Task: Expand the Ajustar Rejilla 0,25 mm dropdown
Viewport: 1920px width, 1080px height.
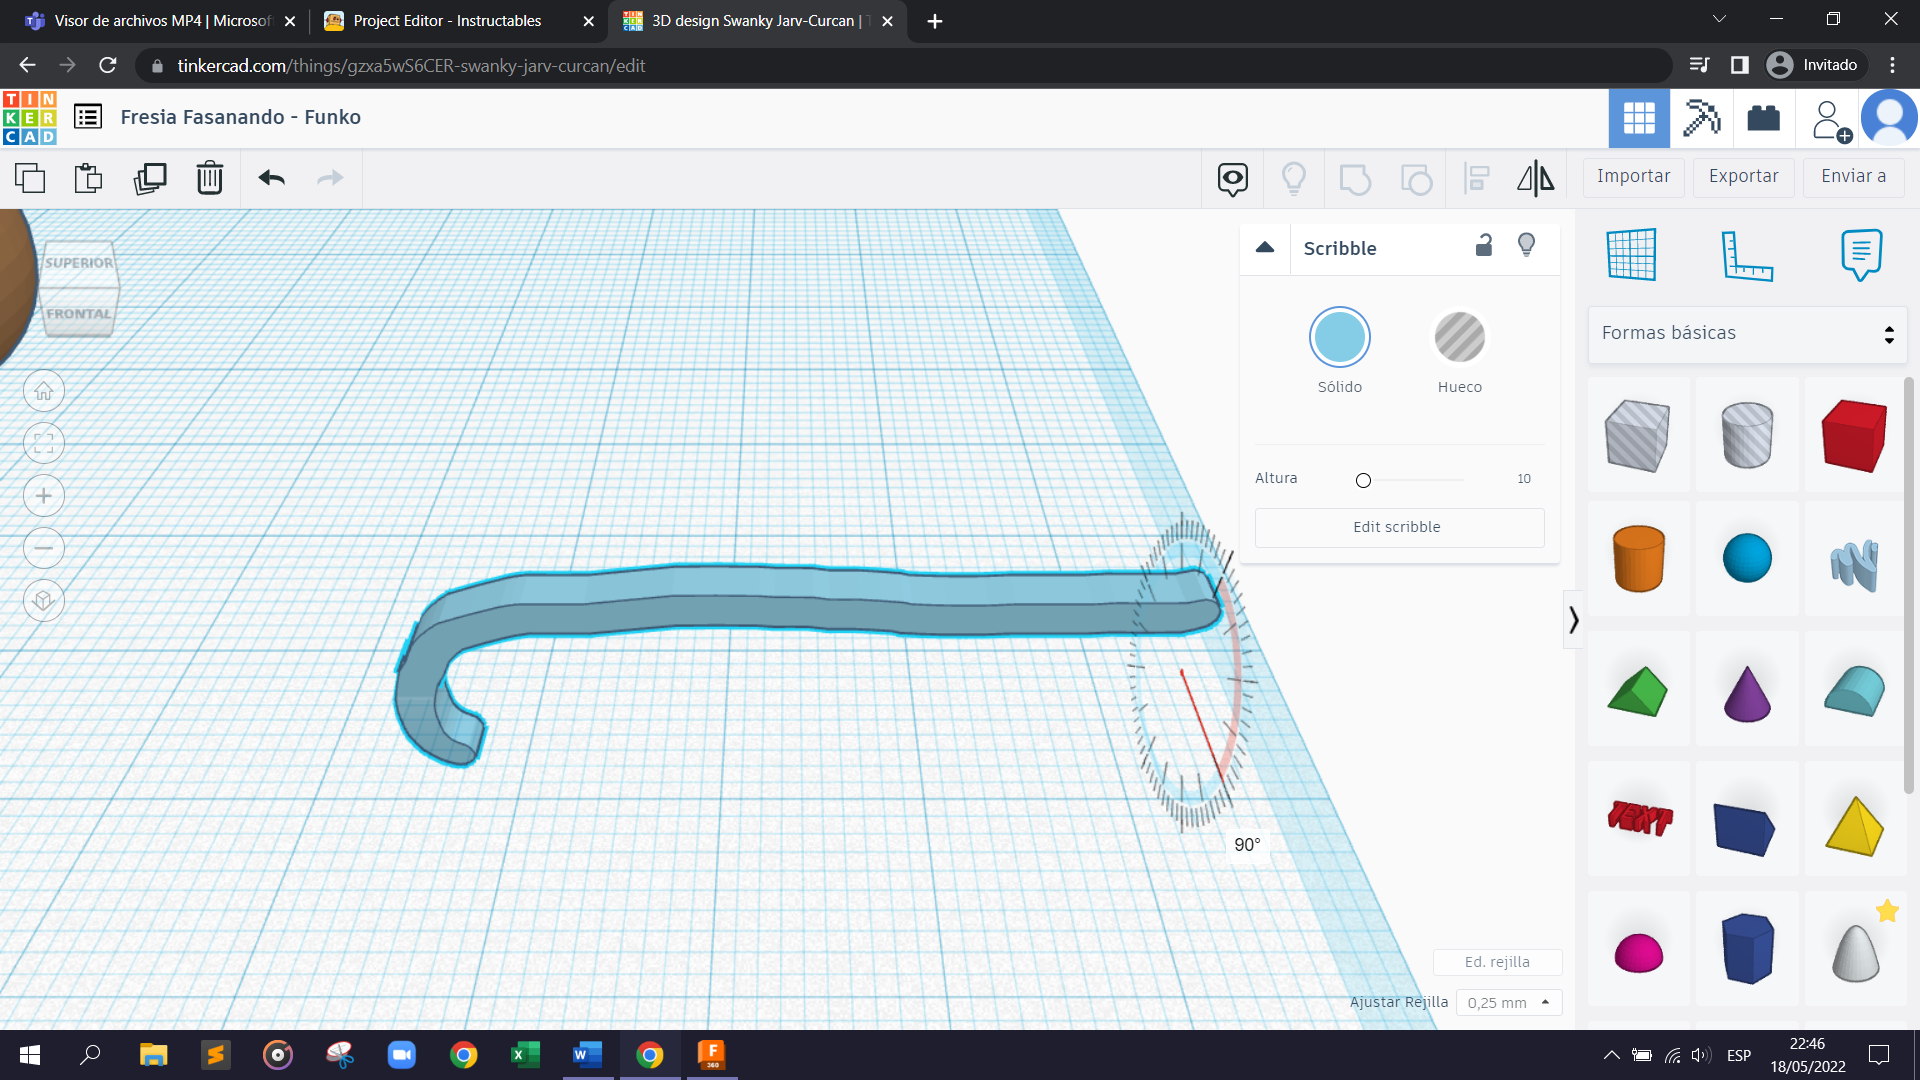Action: tap(1508, 1002)
